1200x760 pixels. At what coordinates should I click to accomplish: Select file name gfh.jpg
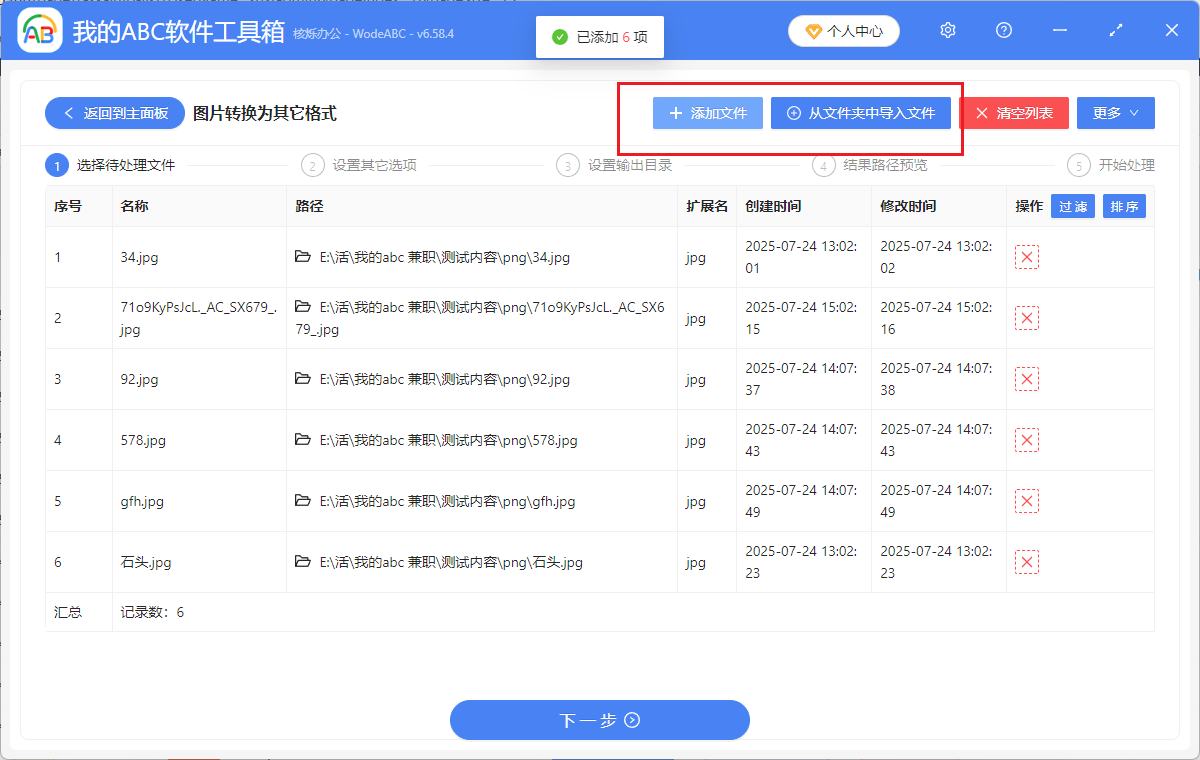tap(142, 501)
